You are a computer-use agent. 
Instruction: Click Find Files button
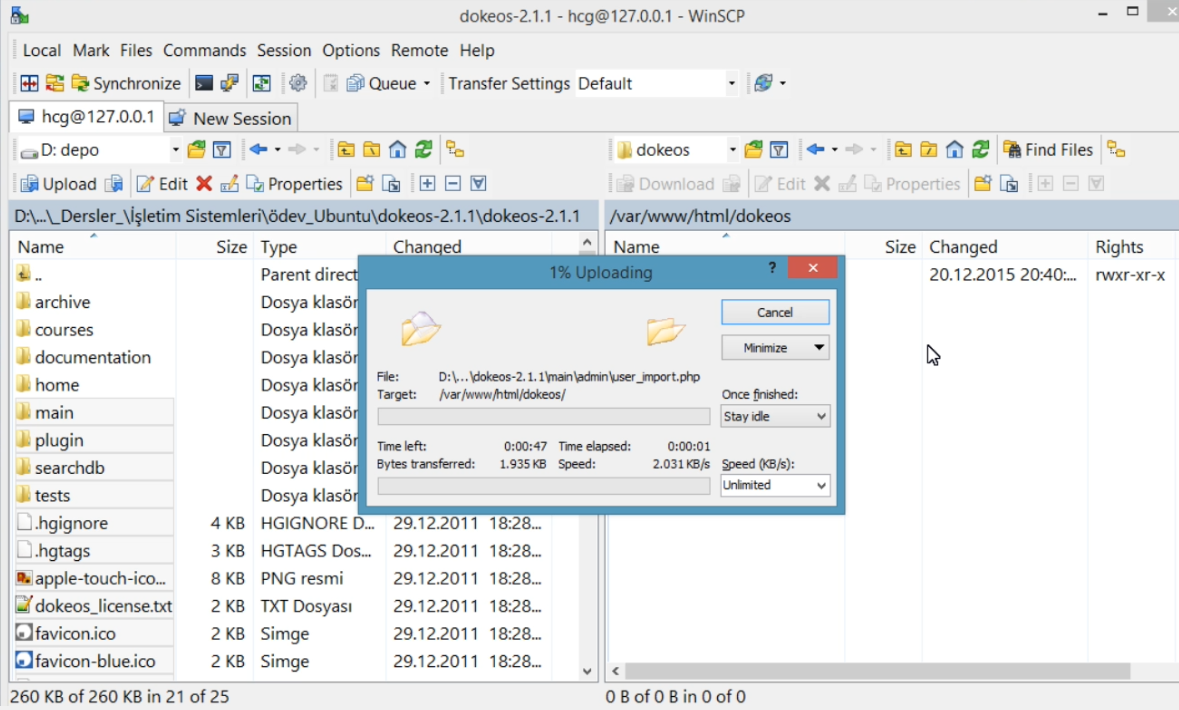pyautogui.click(x=1048, y=150)
